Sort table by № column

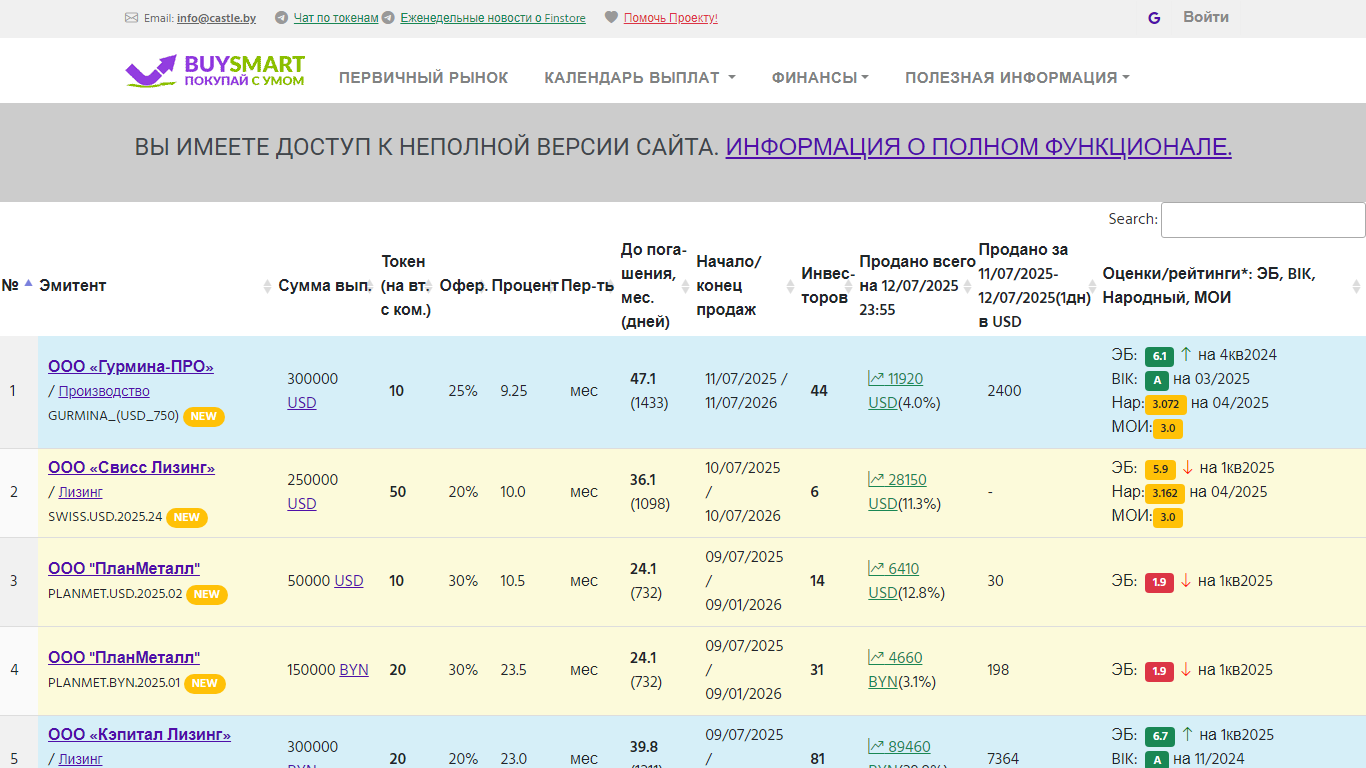coord(18,285)
